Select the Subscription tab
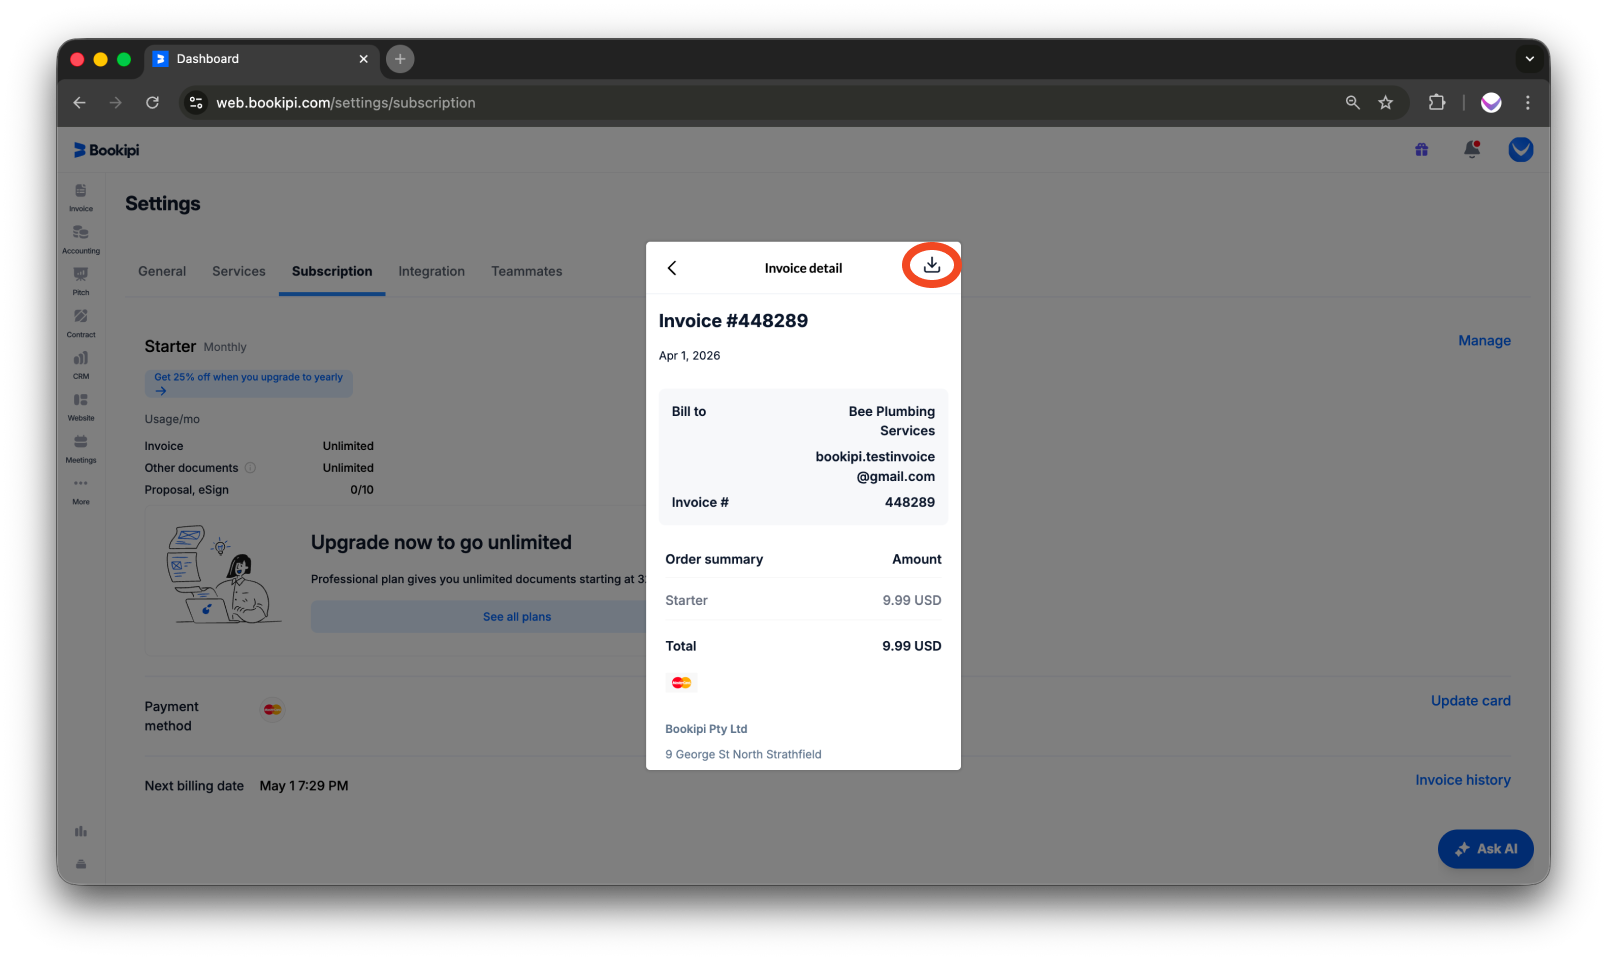Viewport: 1608px width, 960px height. 332,271
